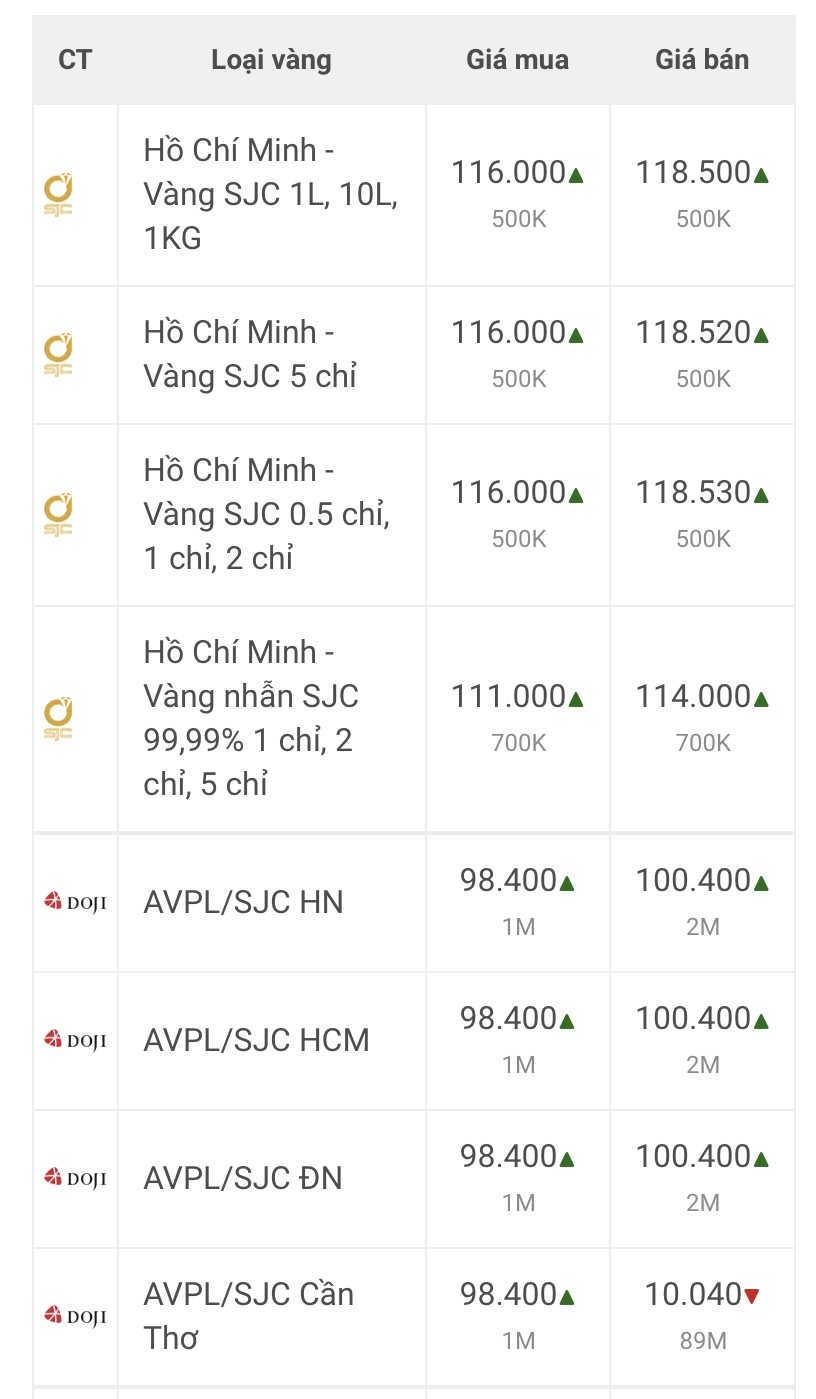Click the Loại vàng column header
Viewport: 816px width, 1399px height.
[271, 60]
